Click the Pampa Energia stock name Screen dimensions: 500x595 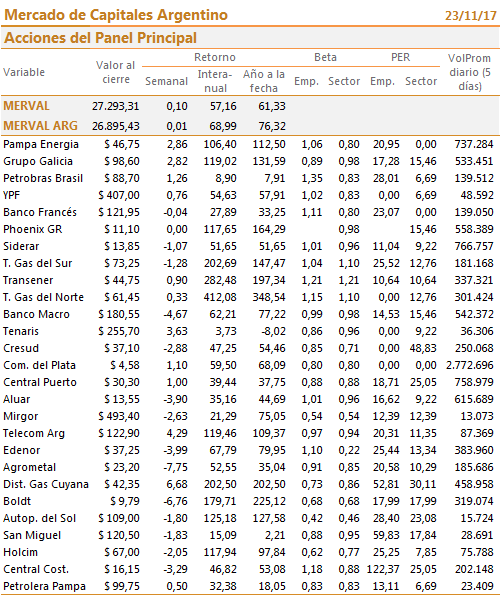[41, 145]
